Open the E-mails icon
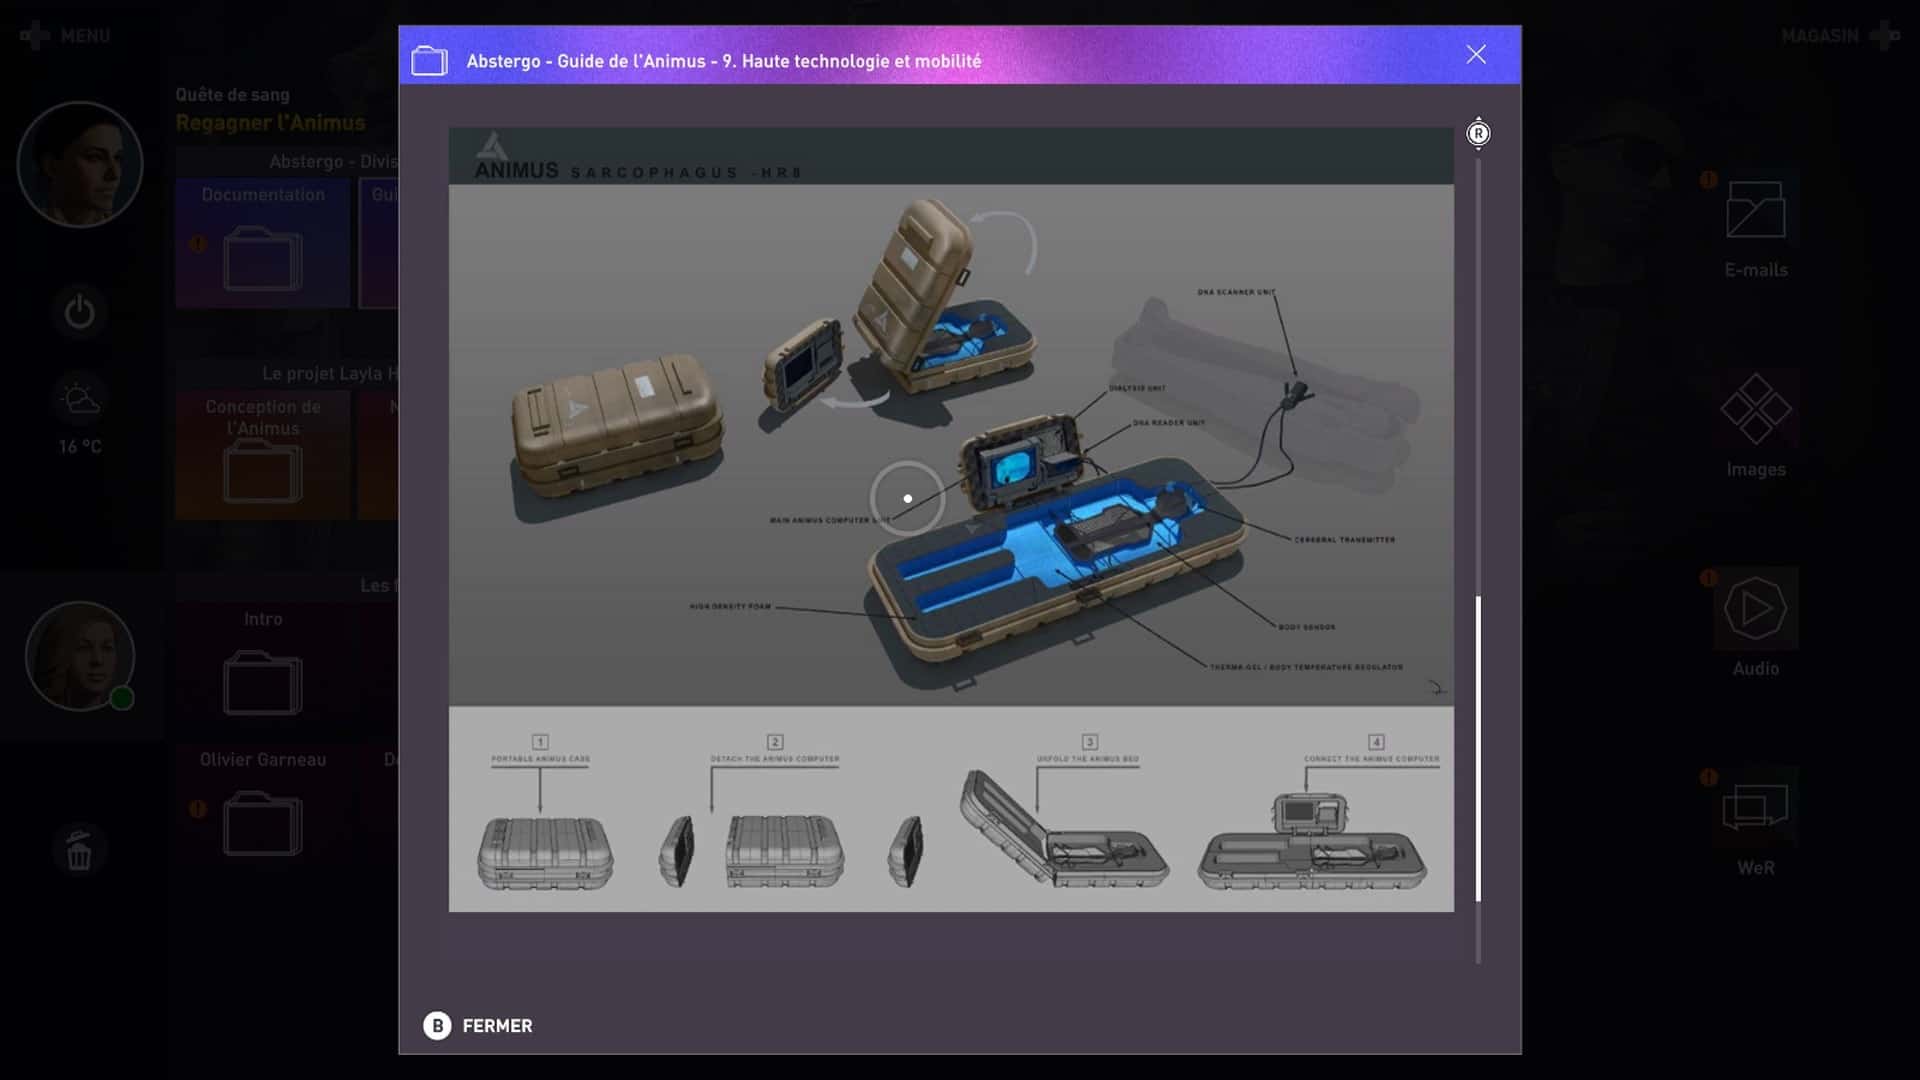1920x1080 pixels. tap(1755, 211)
